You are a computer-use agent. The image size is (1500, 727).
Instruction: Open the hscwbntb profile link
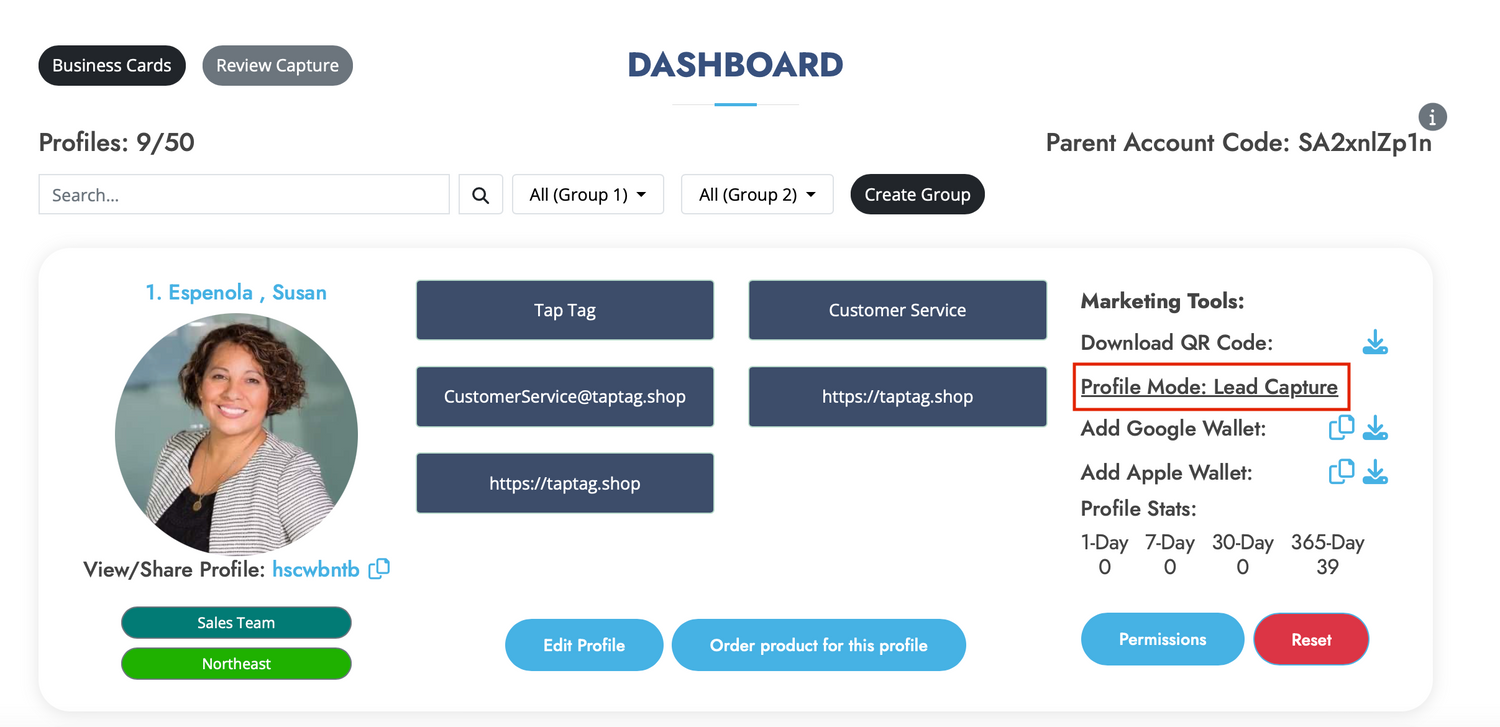(x=316, y=568)
